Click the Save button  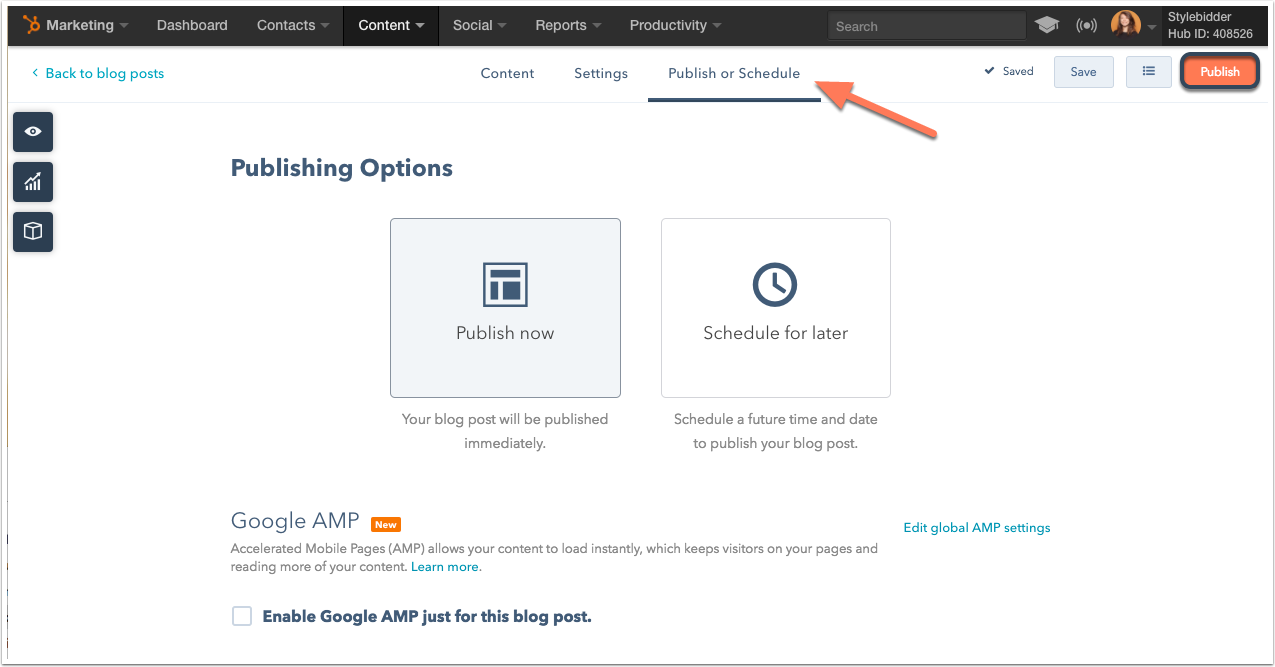click(x=1083, y=72)
